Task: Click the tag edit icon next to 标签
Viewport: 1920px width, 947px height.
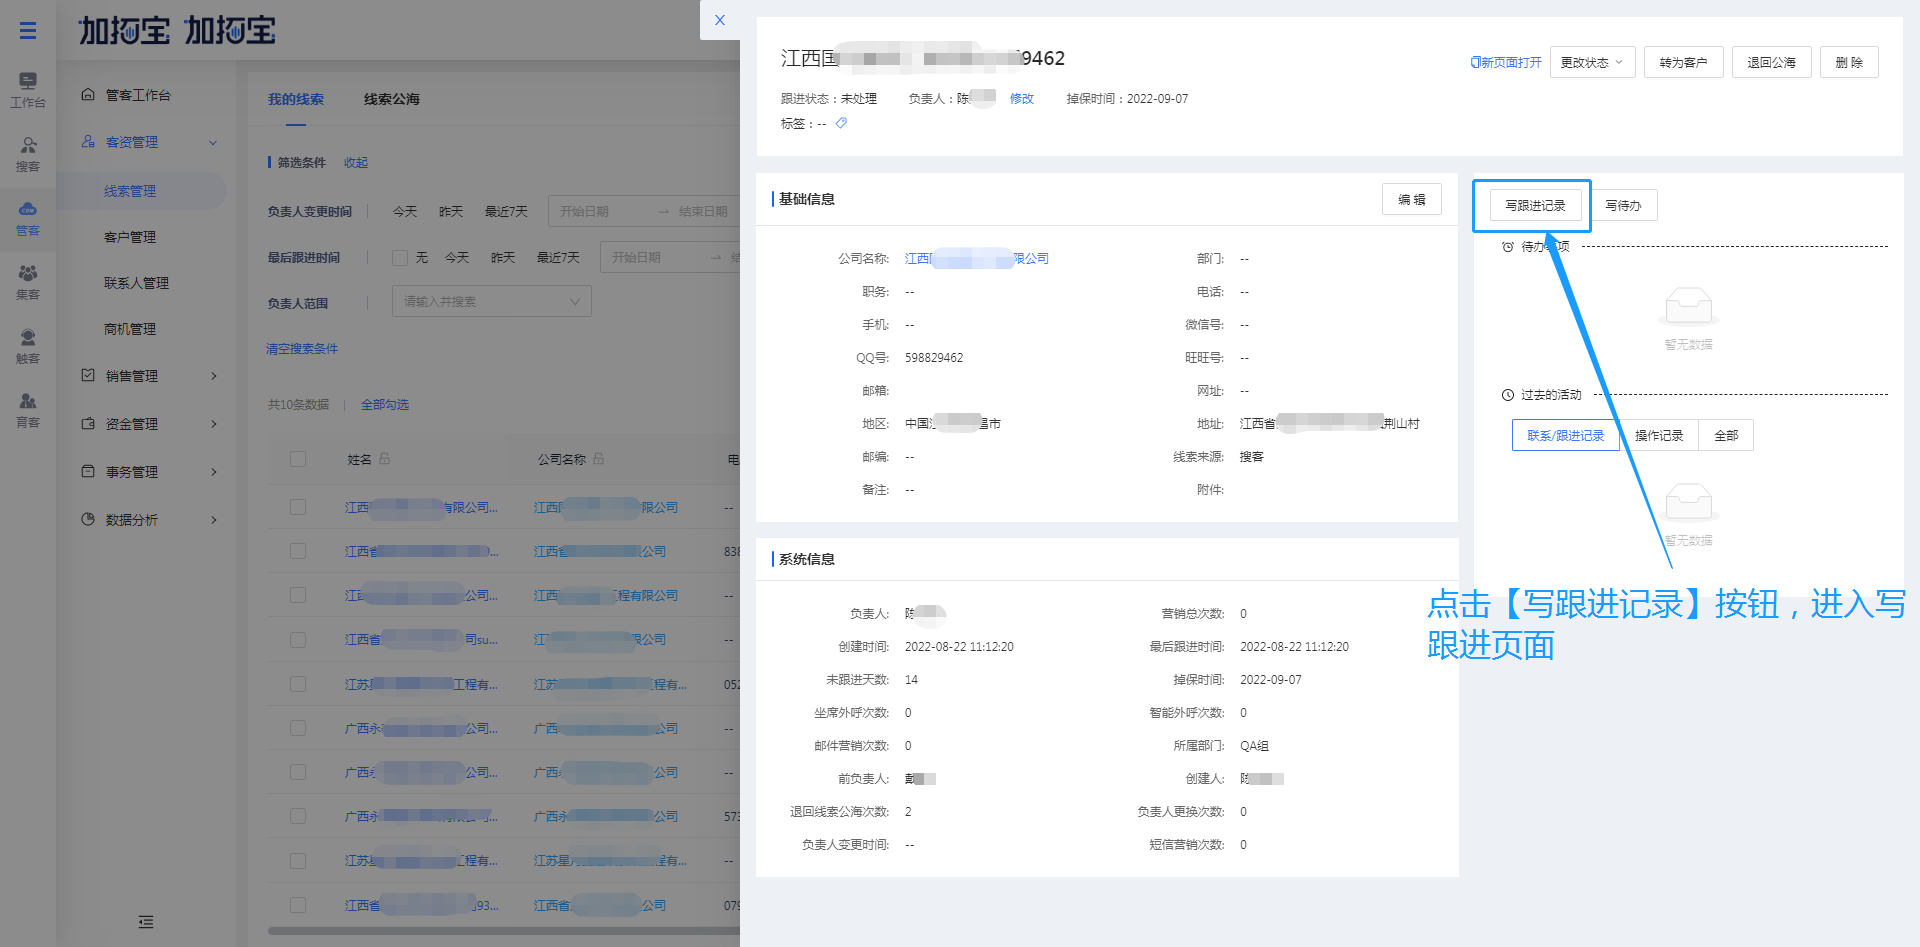Action: pos(841,123)
